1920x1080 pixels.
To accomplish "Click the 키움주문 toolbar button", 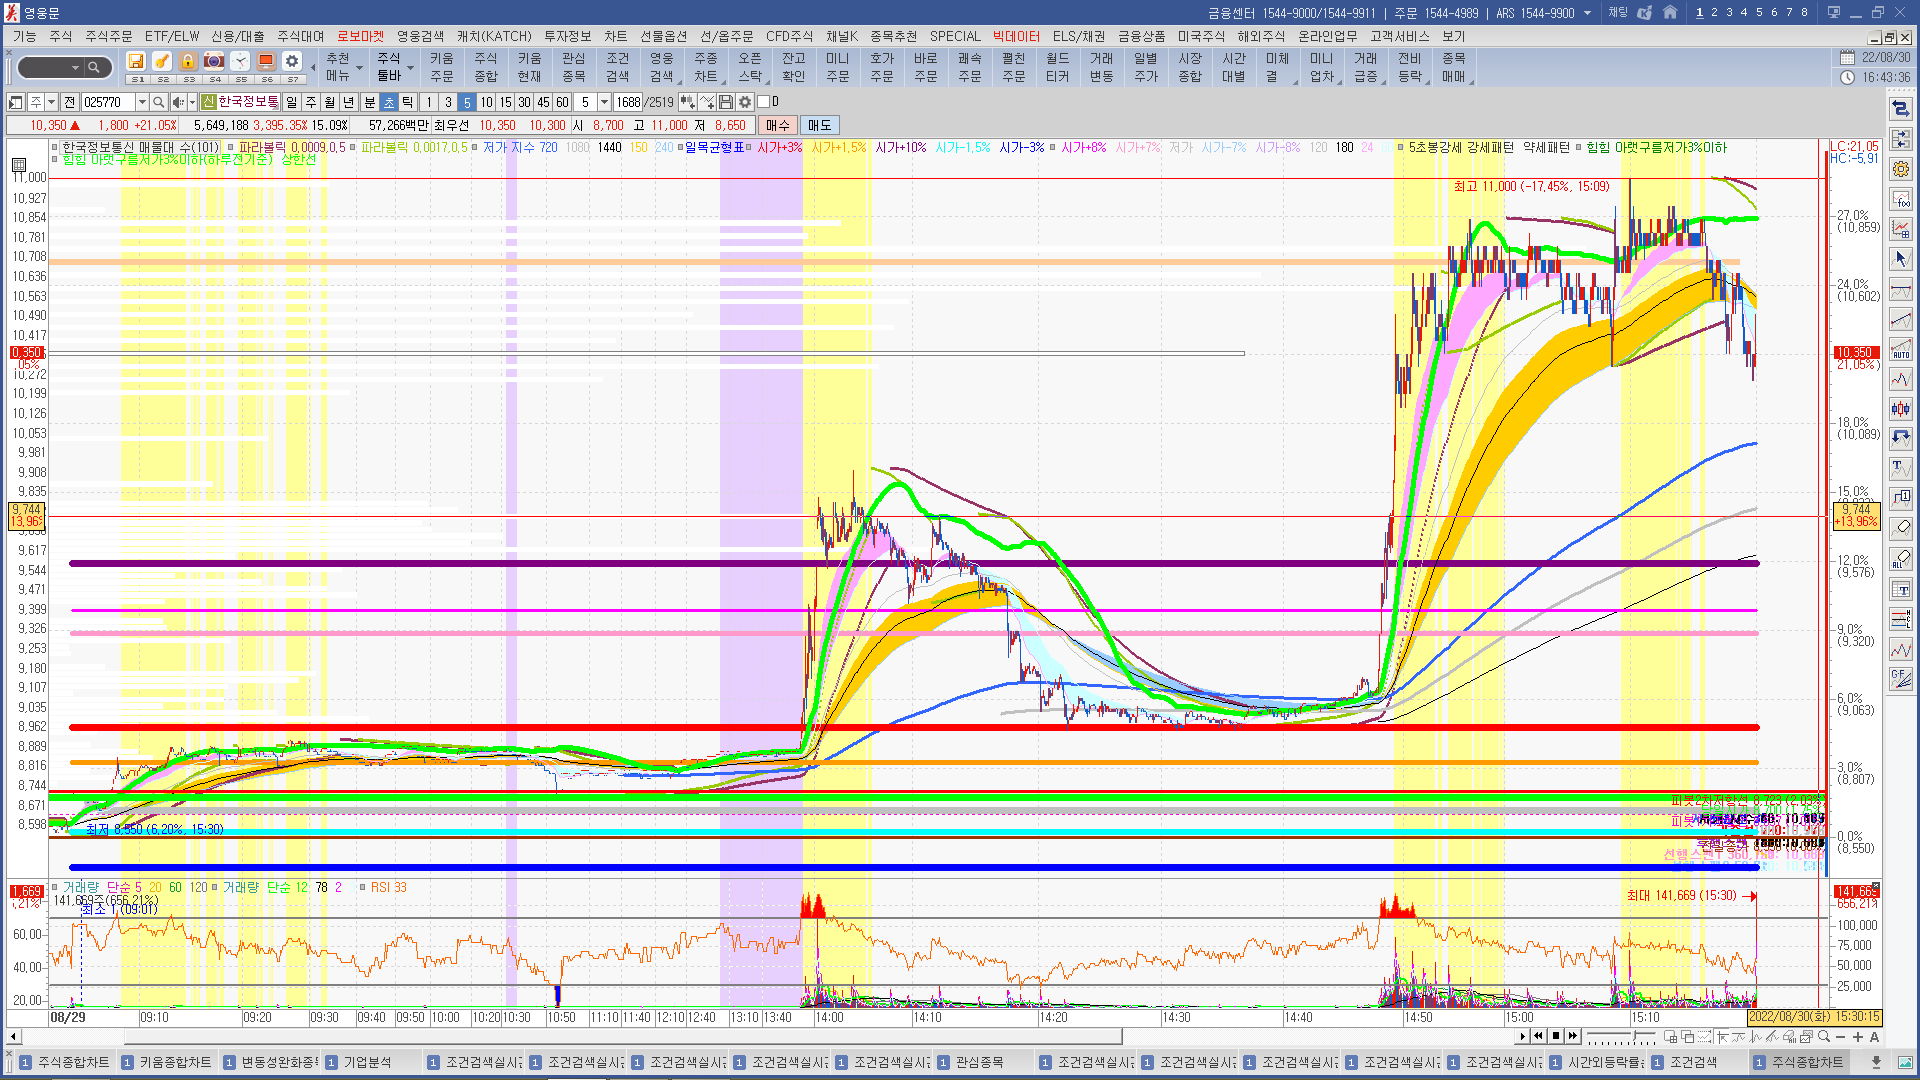I will pyautogui.click(x=442, y=67).
